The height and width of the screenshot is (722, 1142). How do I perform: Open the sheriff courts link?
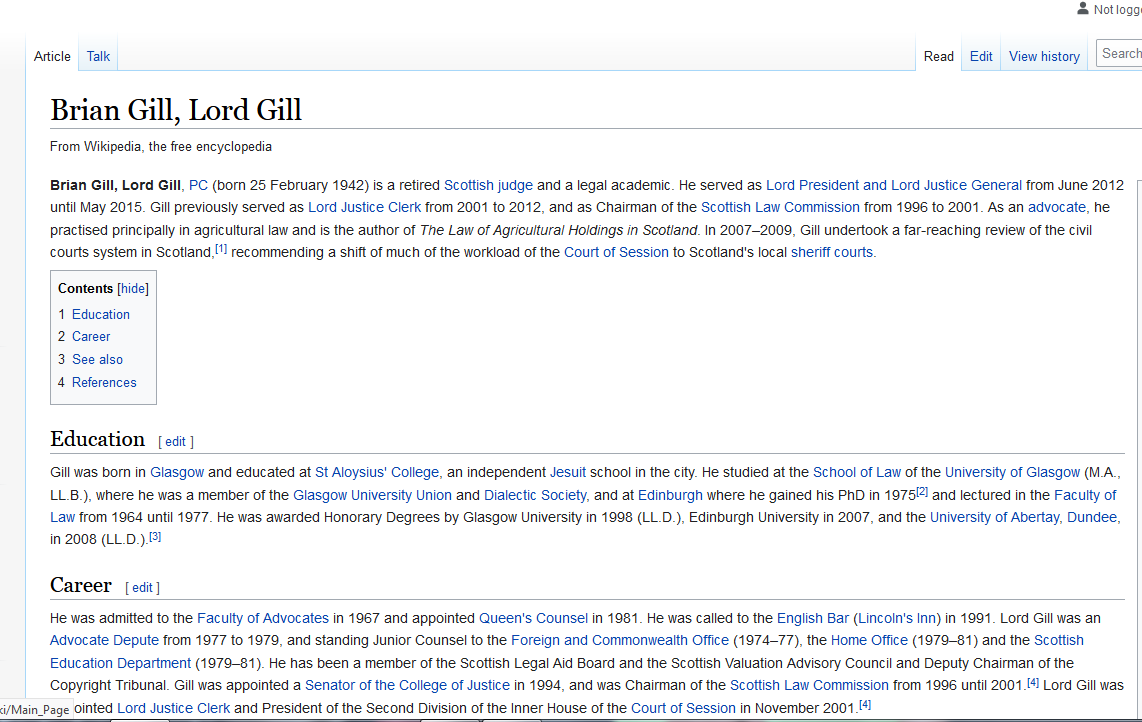pyautogui.click(x=832, y=252)
